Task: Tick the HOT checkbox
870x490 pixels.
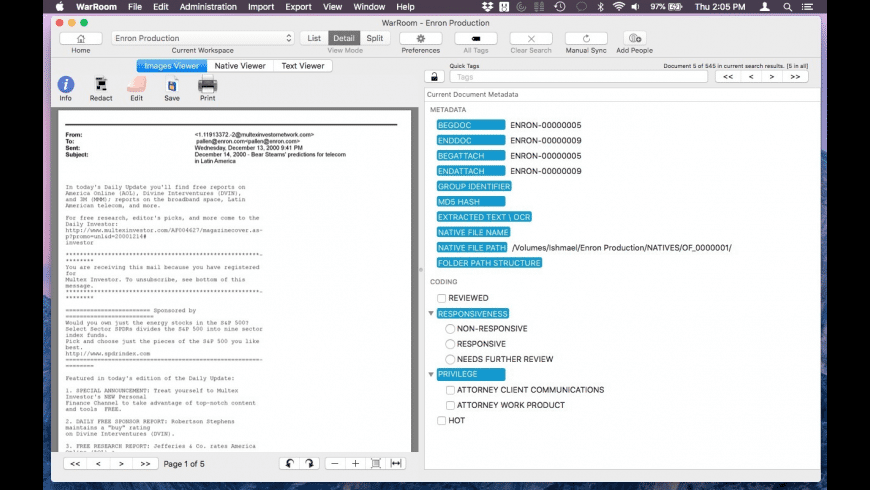Action: pyautogui.click(x=442, y=421)
